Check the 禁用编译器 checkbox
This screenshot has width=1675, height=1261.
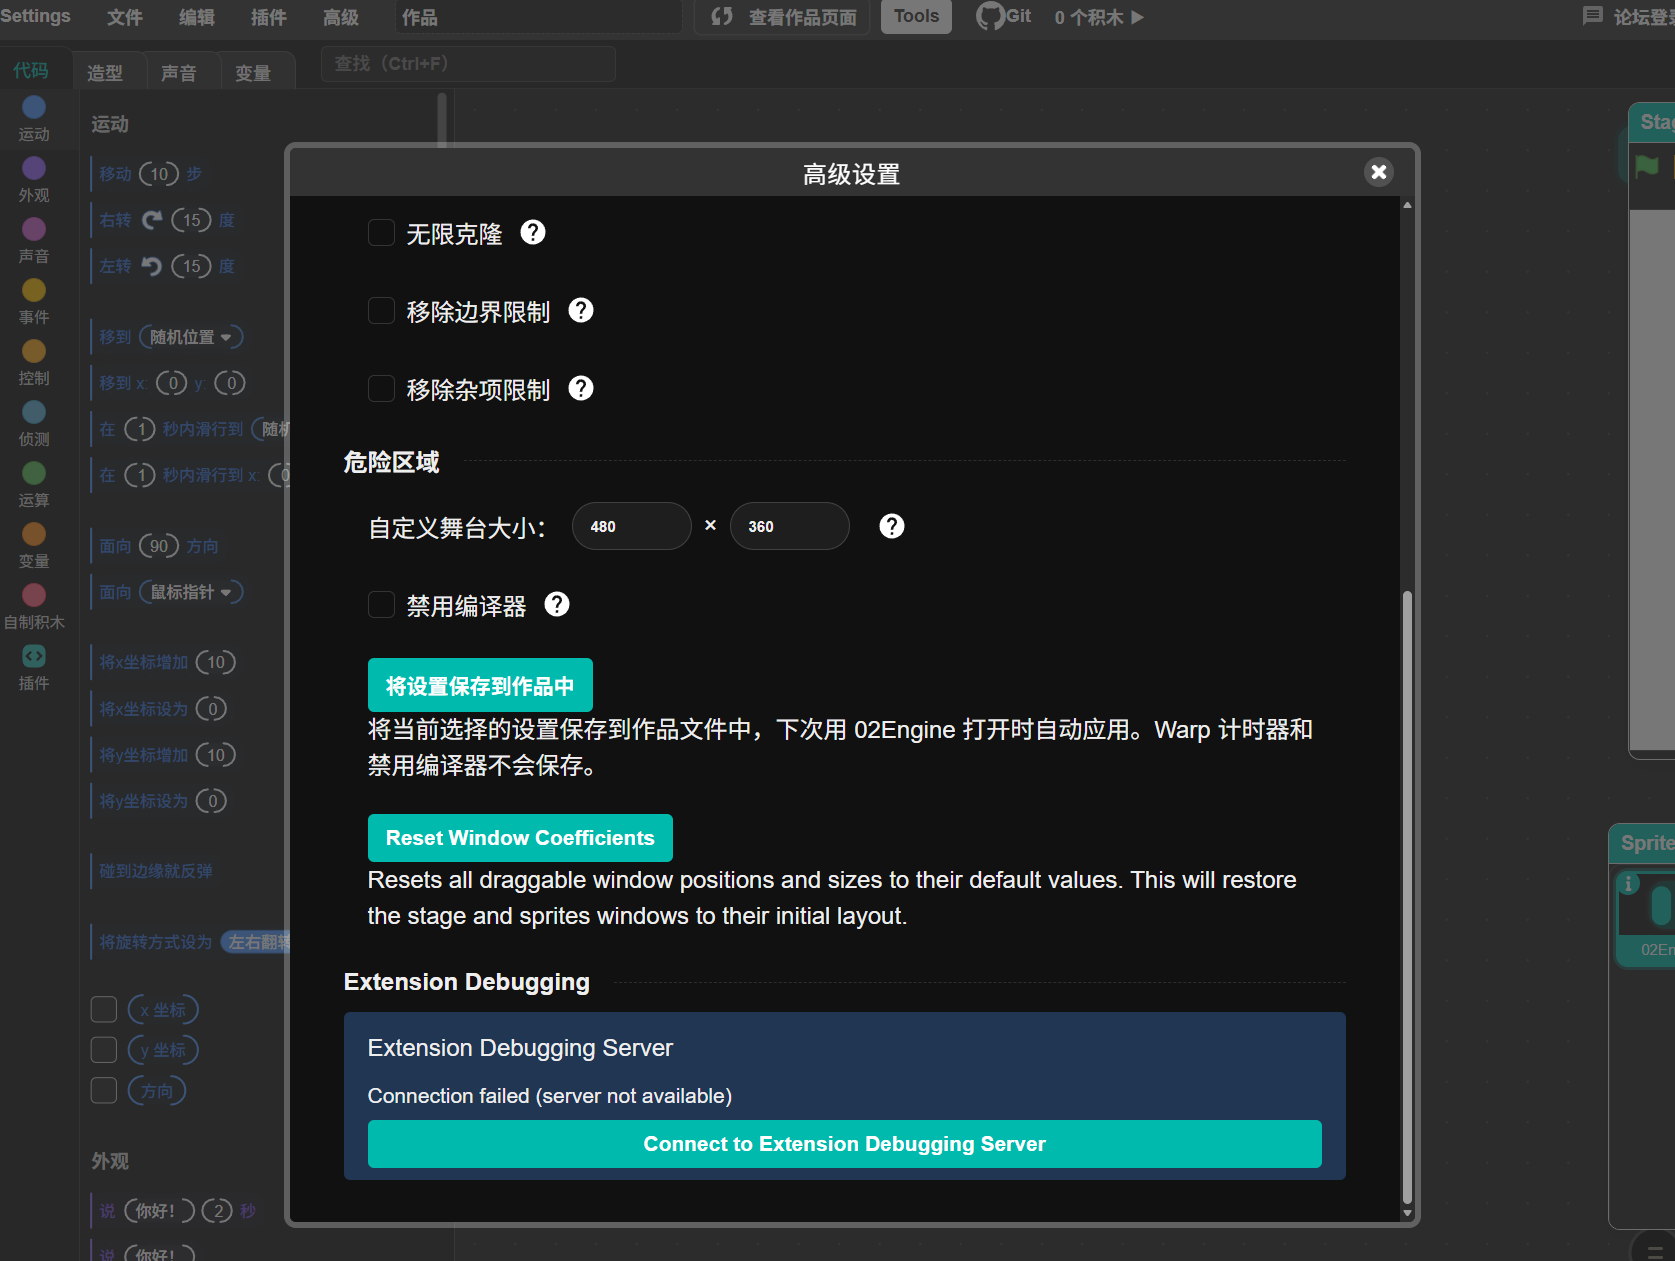coord(381,605)
